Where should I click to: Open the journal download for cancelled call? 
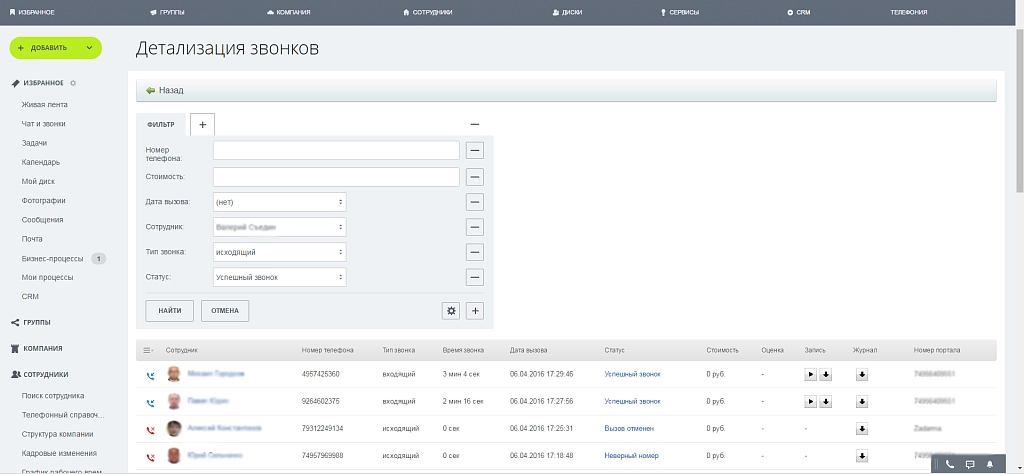[861, 429]
